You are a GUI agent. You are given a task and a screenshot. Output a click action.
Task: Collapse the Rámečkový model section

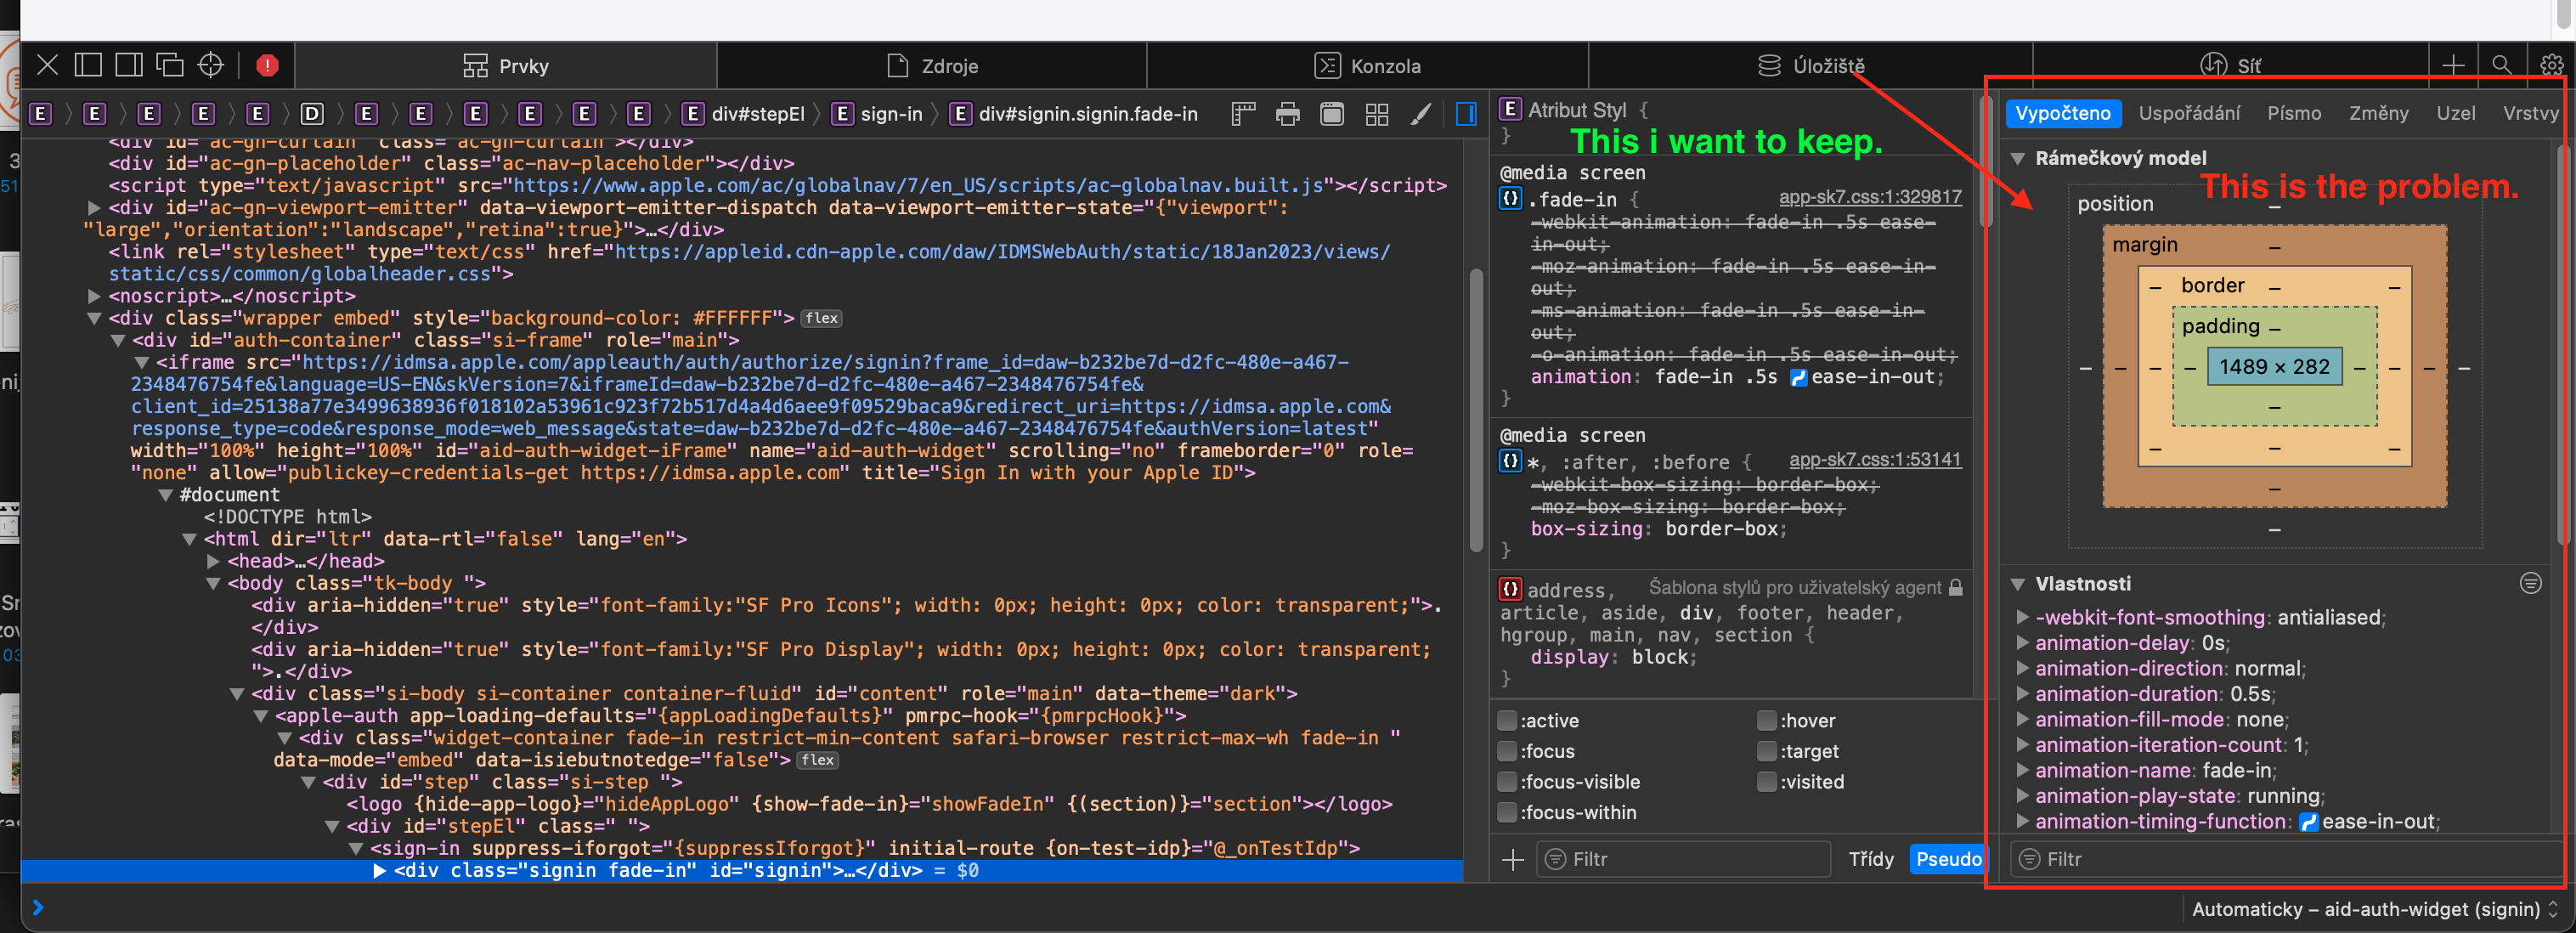(x=2018, y=158)
